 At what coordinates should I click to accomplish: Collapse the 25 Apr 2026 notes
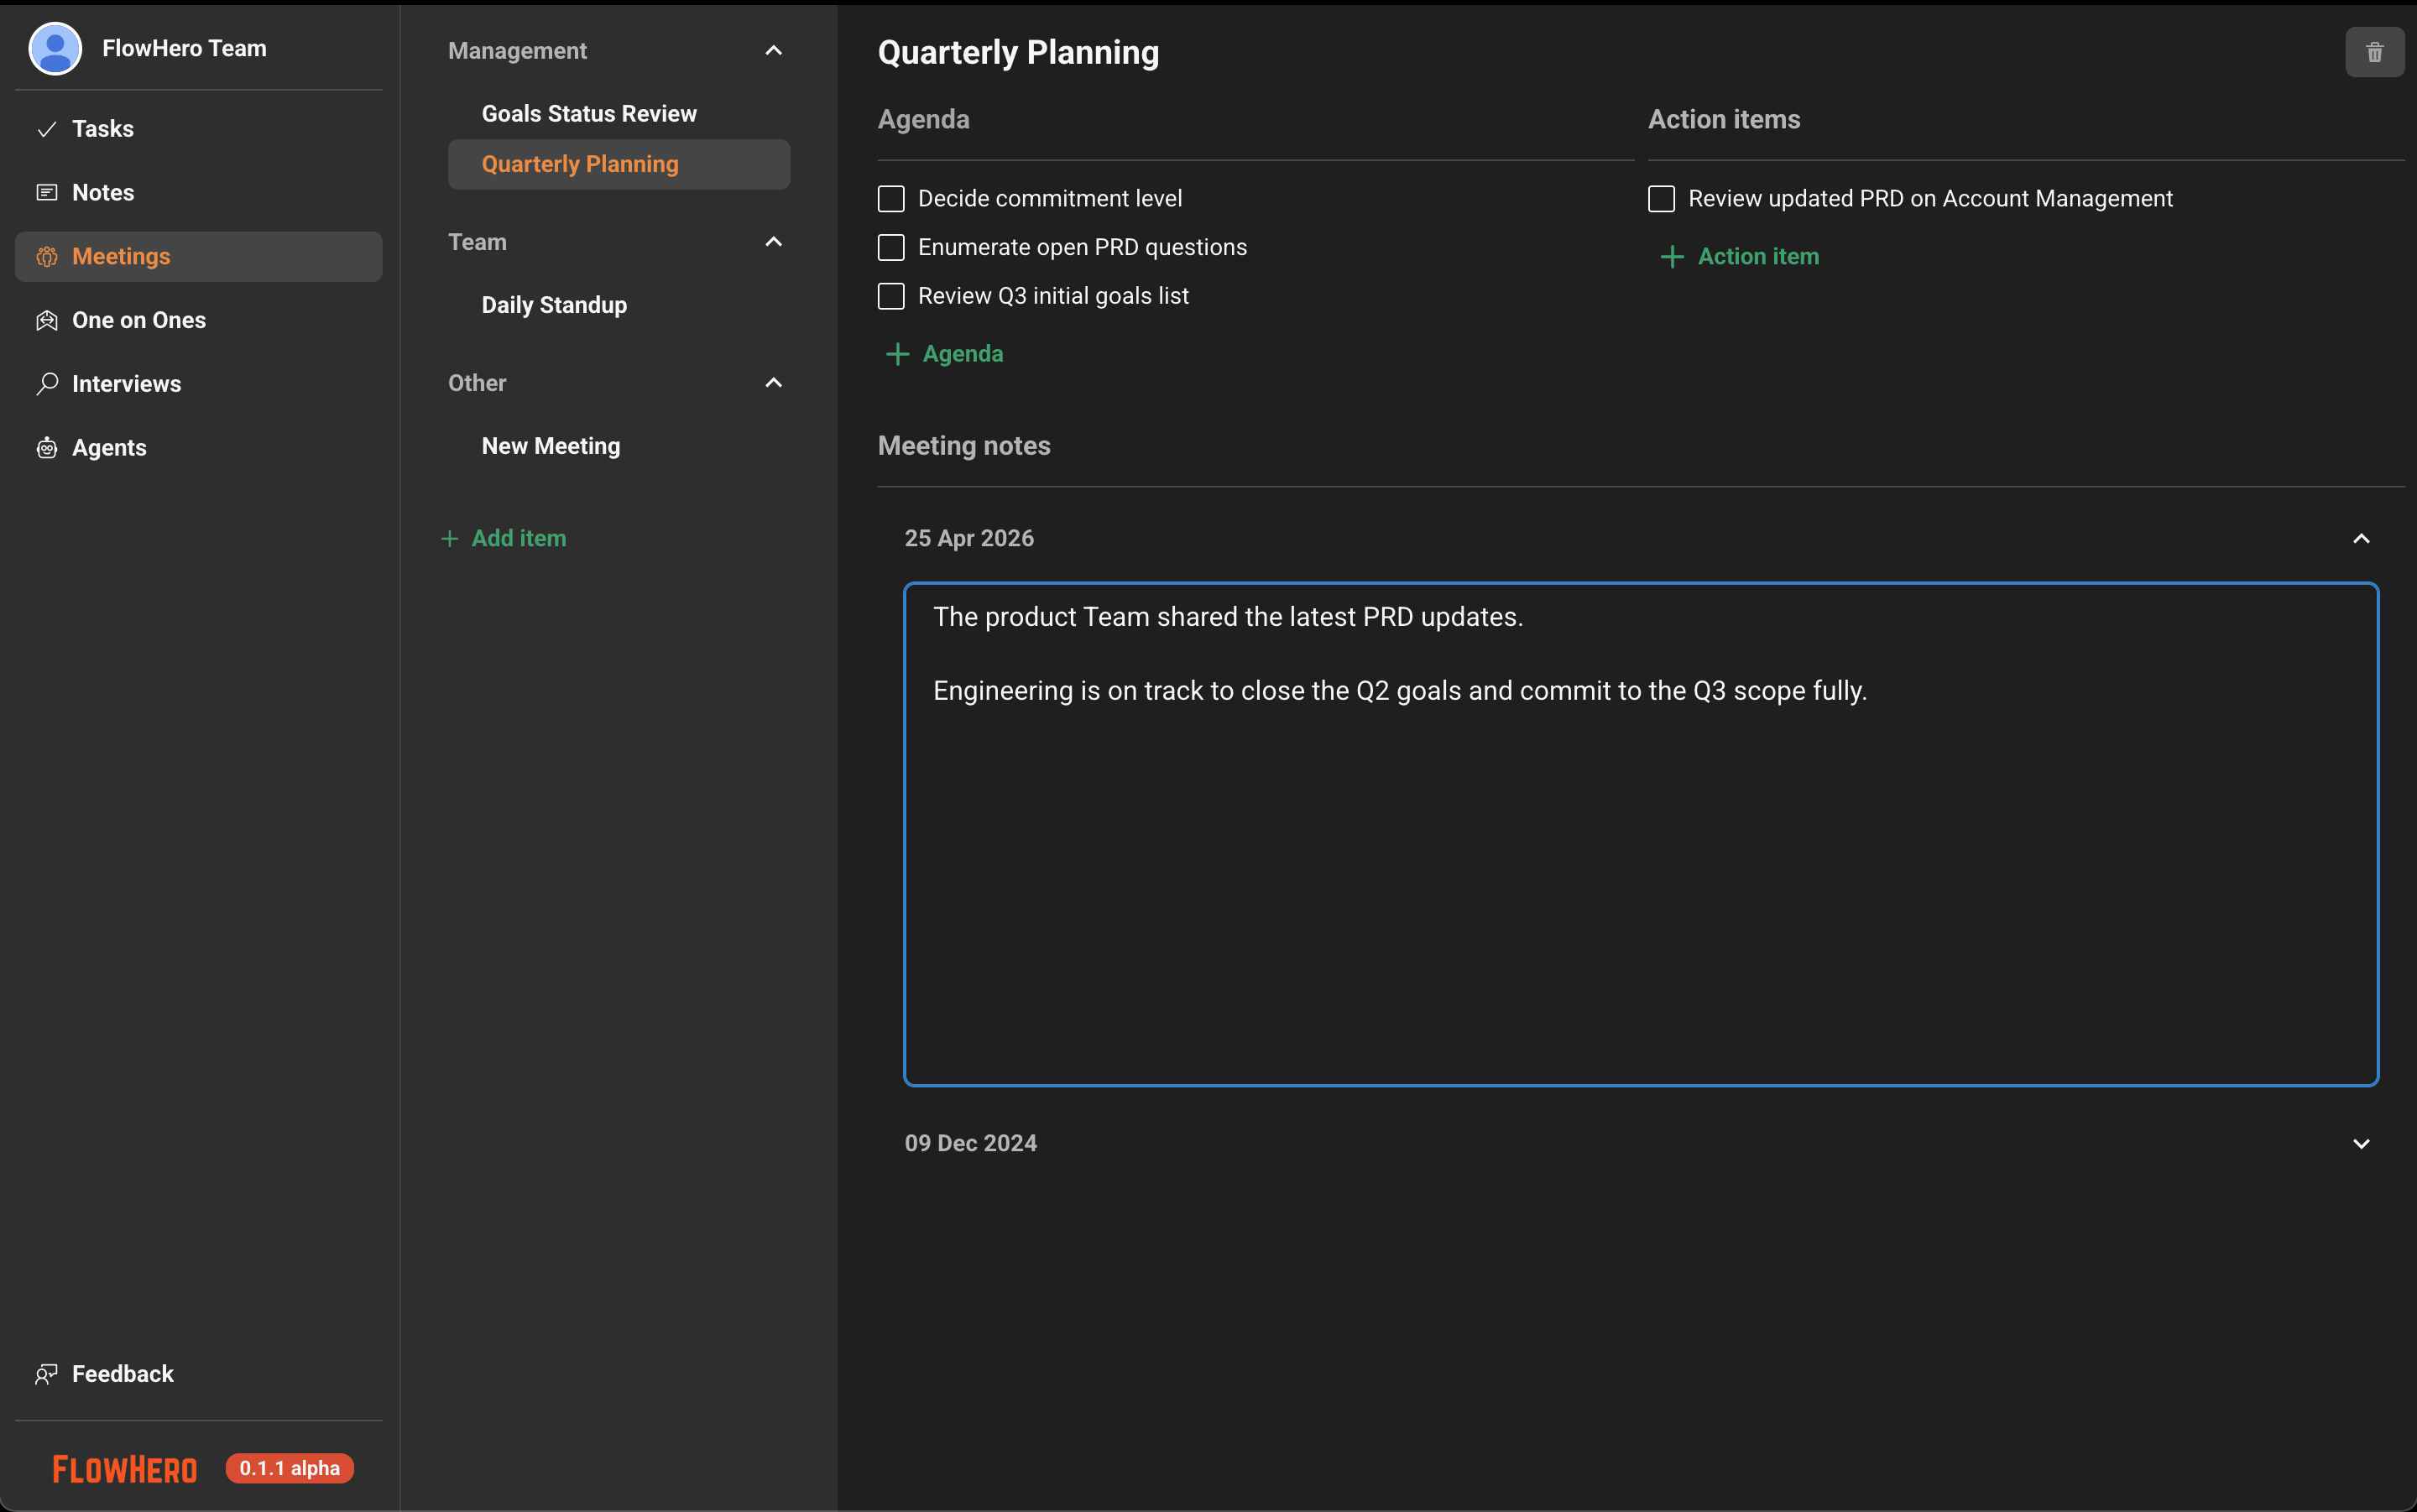pos(2360,539)
